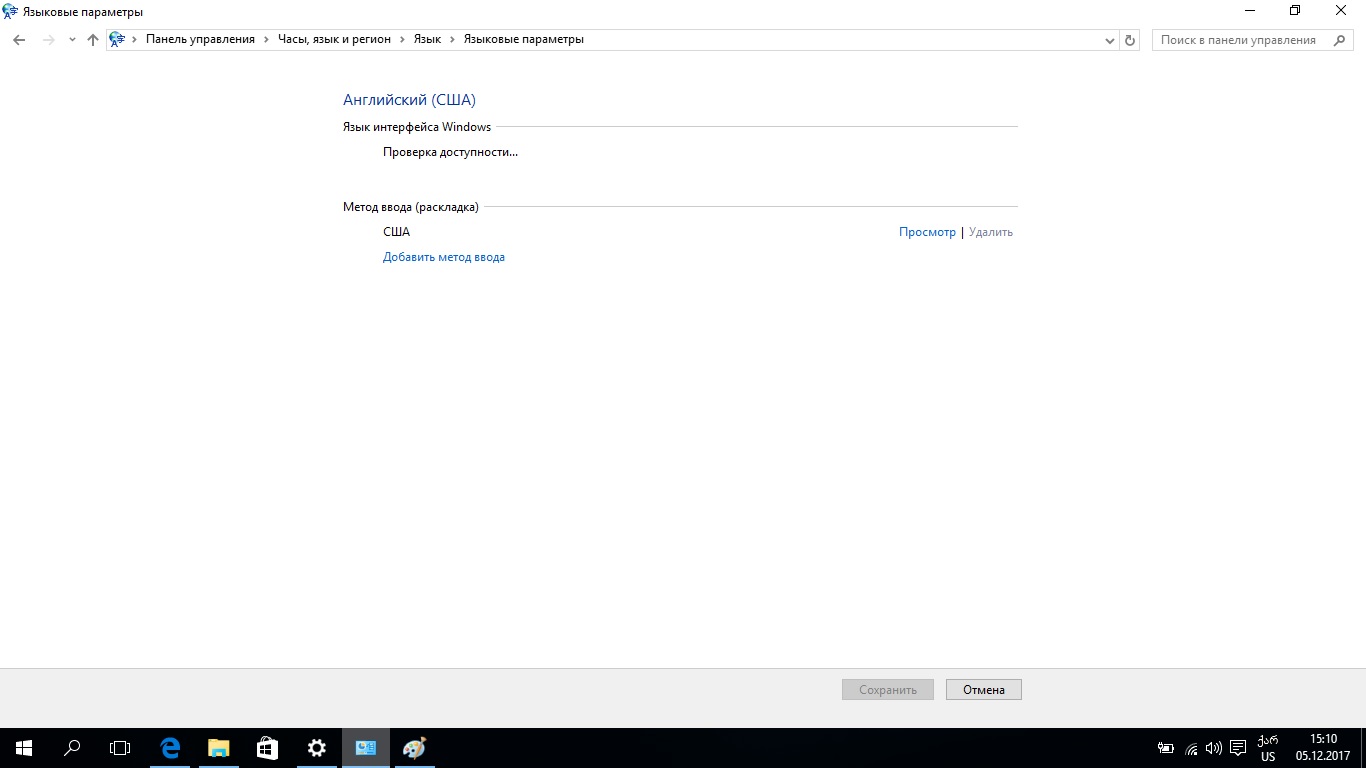
Task: Click the language icon in the address bar
Action: click(117, 40)
